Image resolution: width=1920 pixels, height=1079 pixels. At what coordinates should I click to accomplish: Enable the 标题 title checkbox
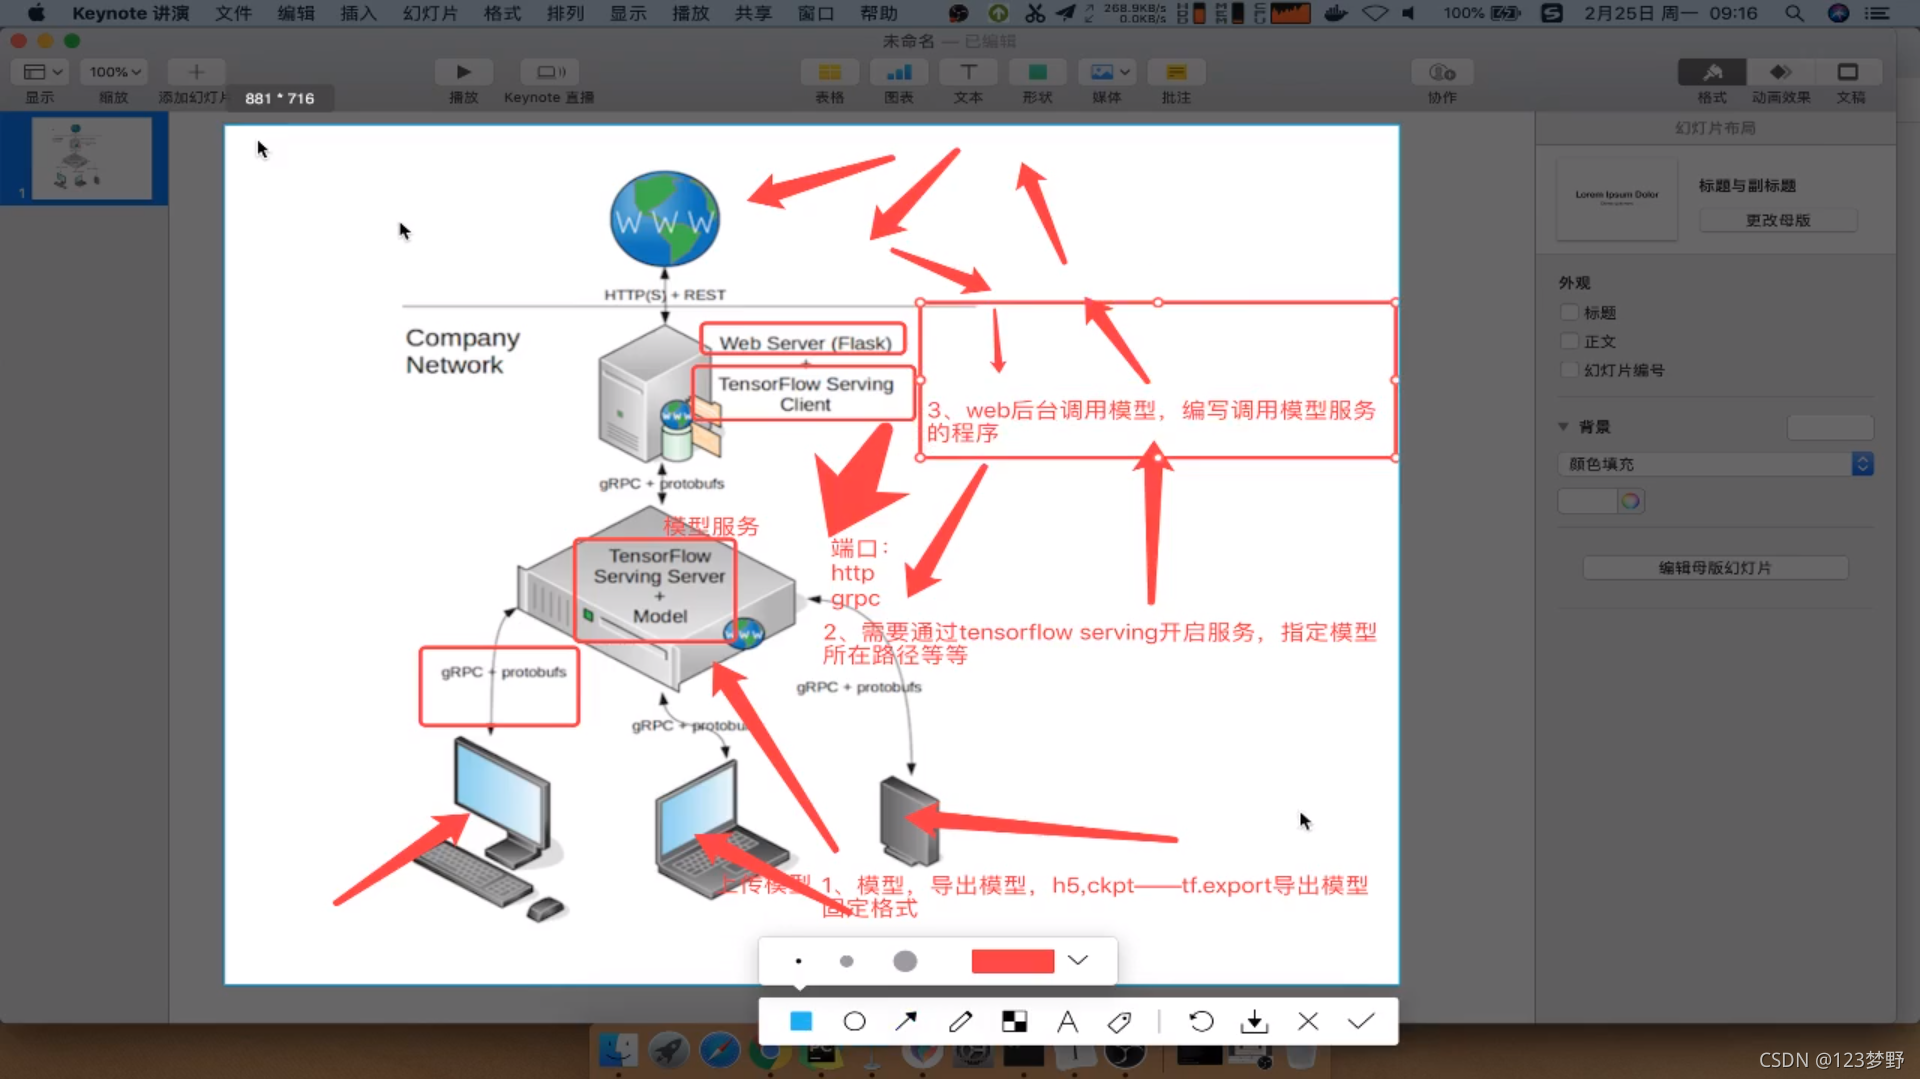tap(1569, 312)
